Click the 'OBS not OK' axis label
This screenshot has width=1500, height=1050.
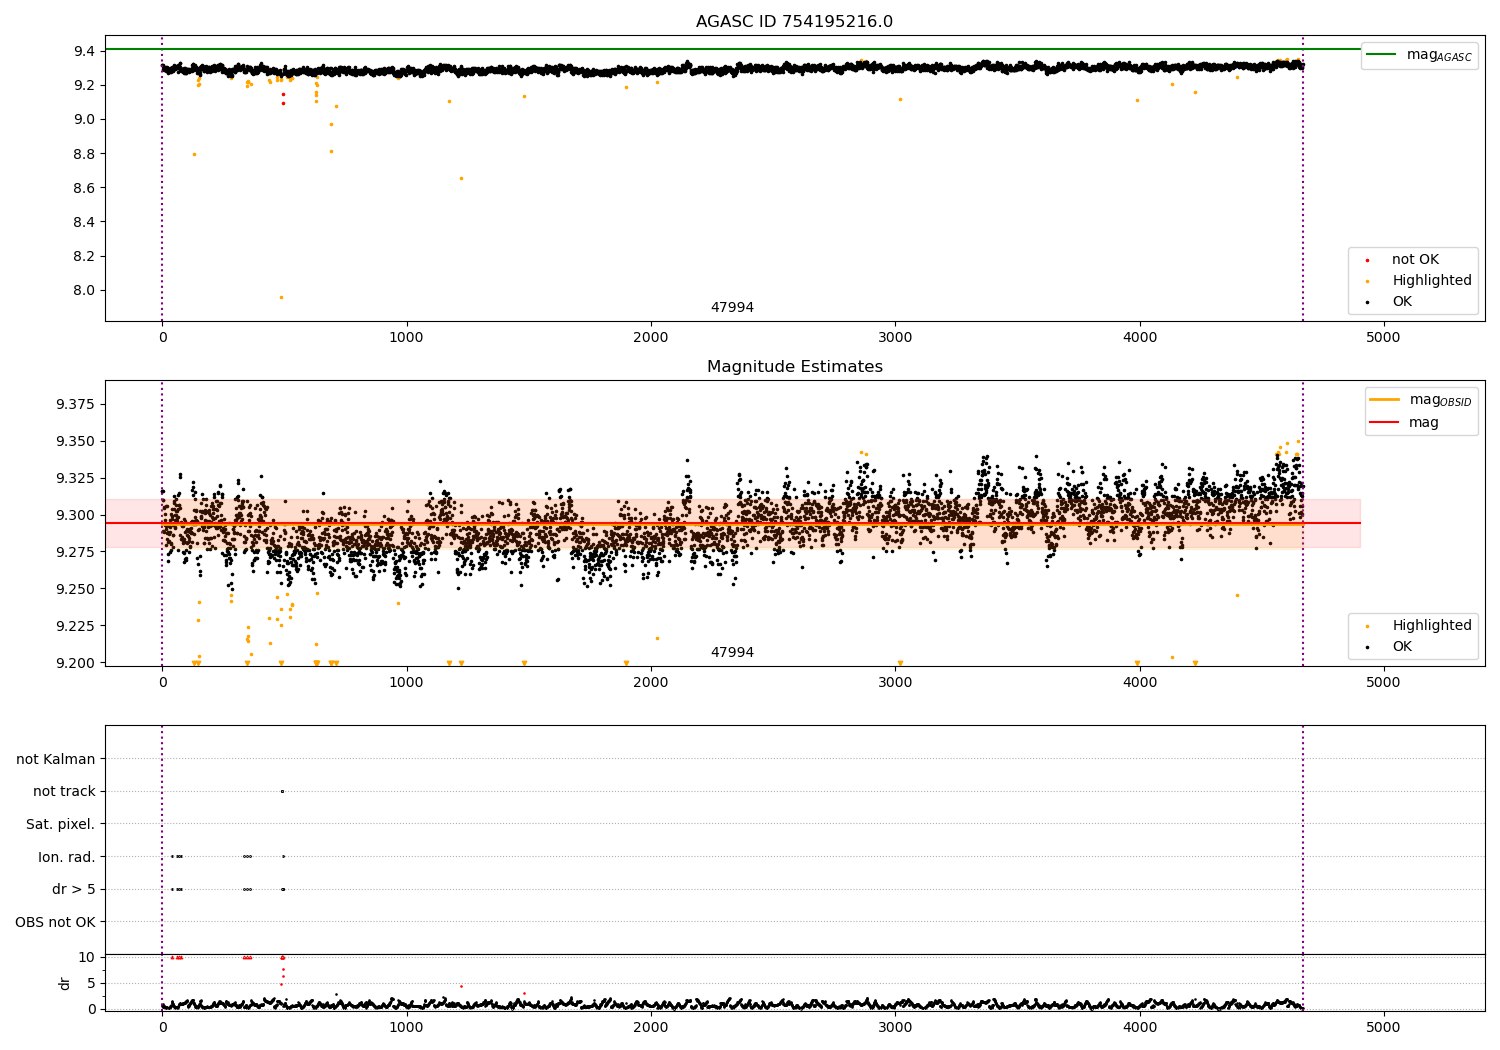56,922
